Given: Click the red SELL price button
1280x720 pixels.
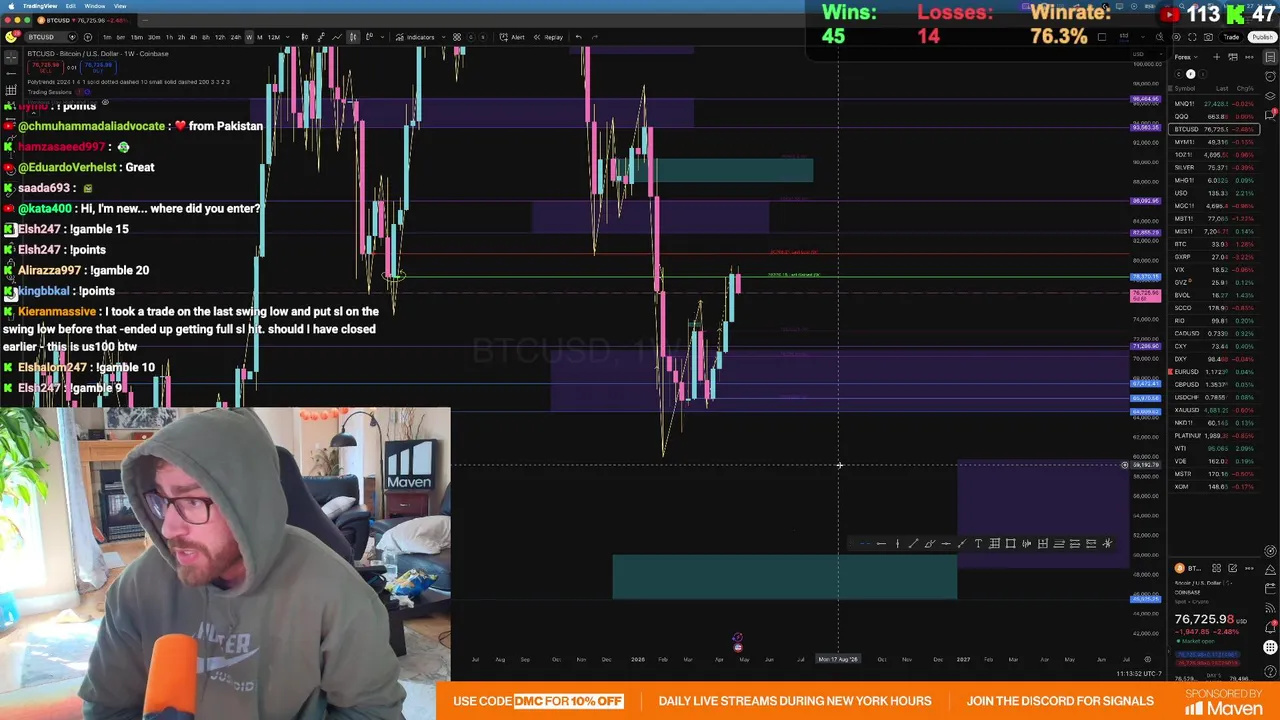Looking at the screenshot, I should (46, 66).
